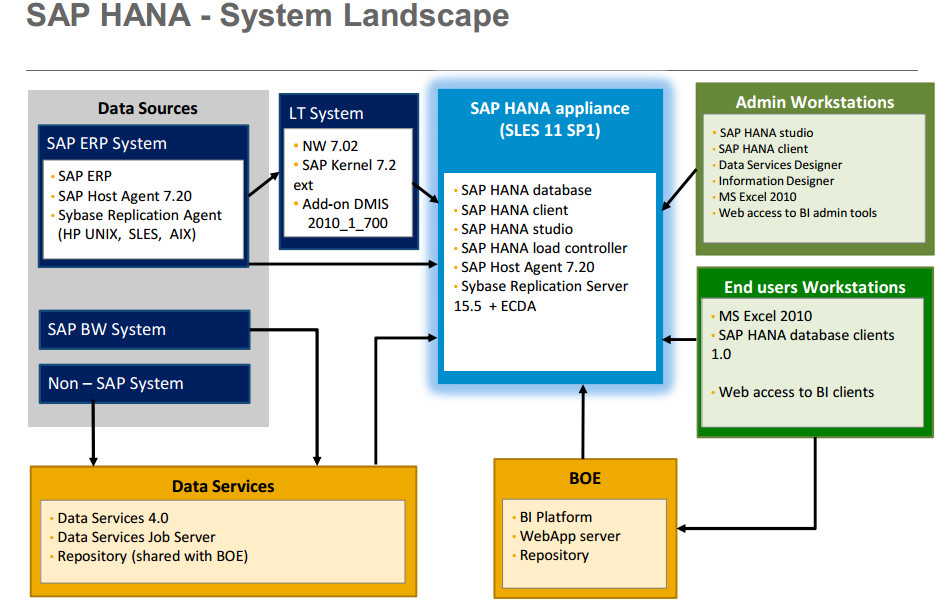Click the End users Workstations header
The height and width of the screenshot is (615, 950).
[x=813, y=287]
